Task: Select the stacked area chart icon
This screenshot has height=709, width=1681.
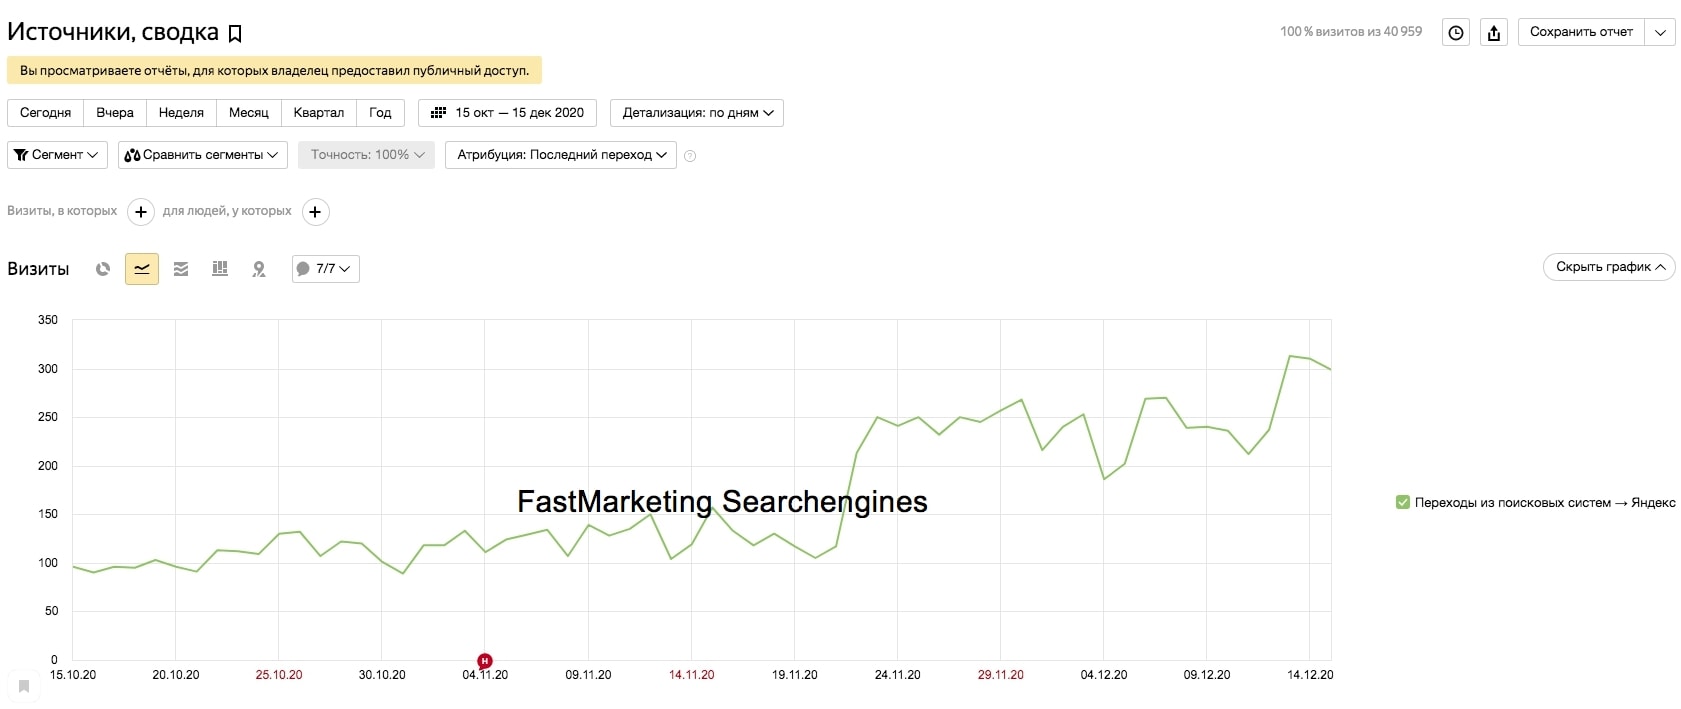Action: point(181,269)
